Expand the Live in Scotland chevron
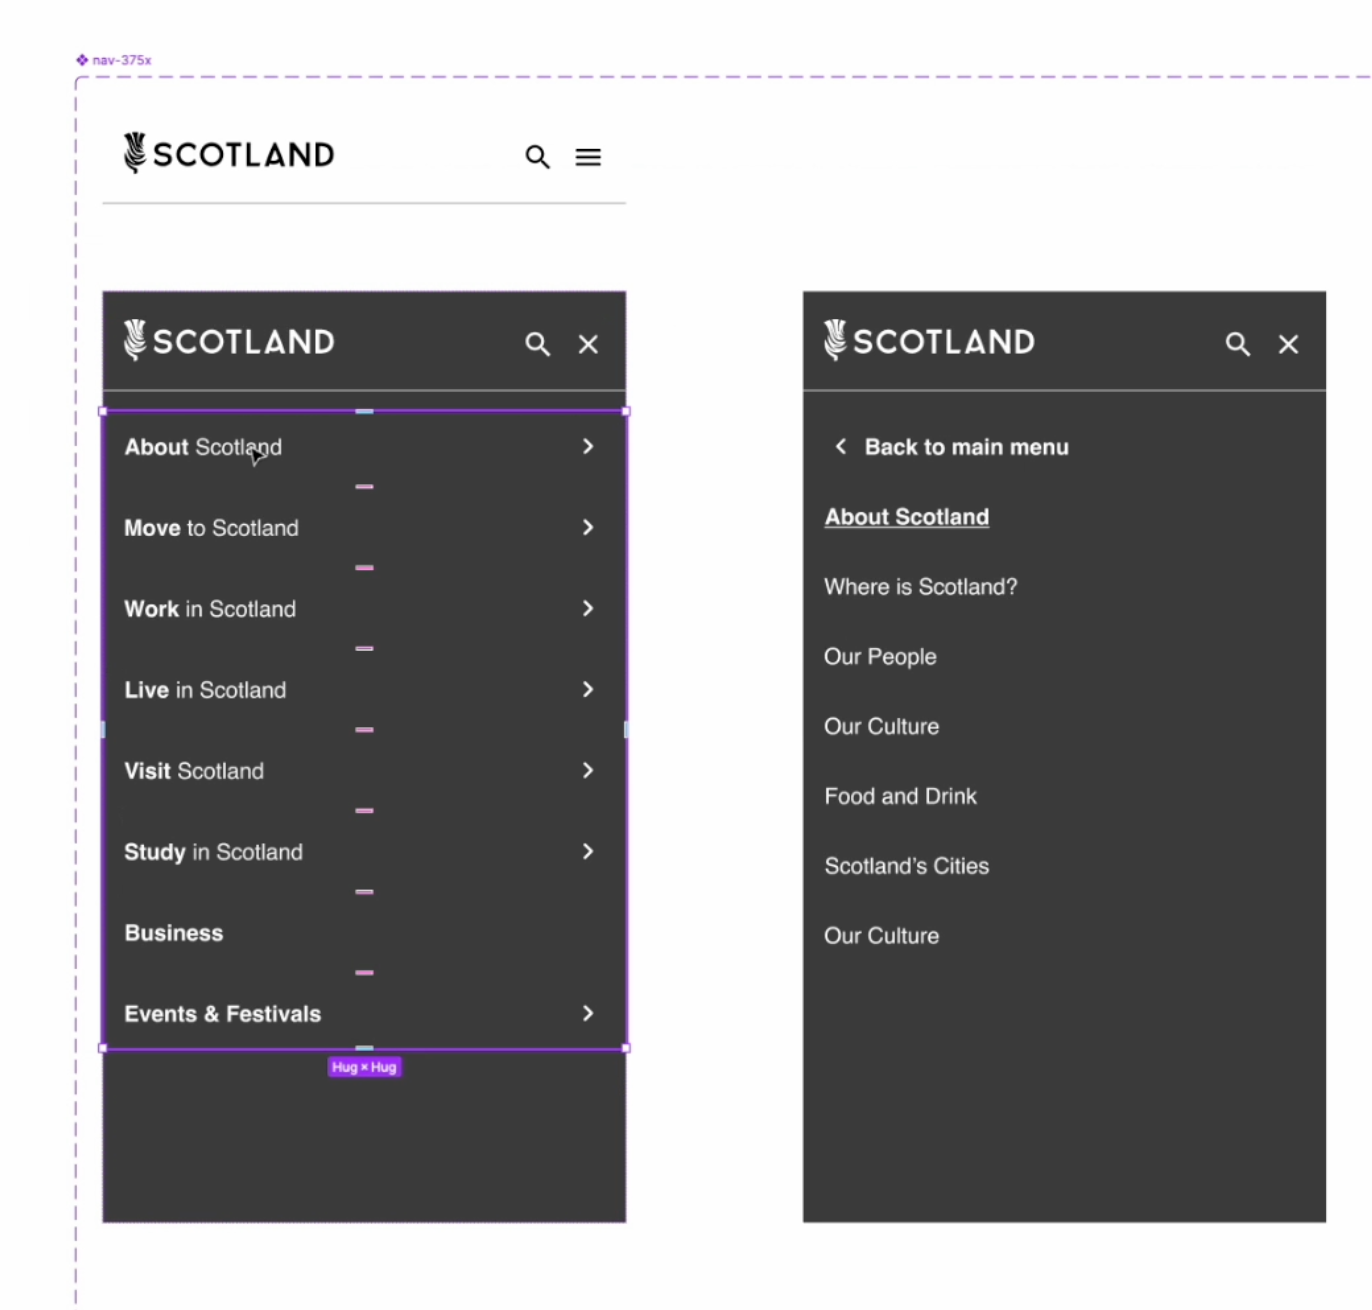Viewport: 1372px width, 1310px height. tap(588, 689)
